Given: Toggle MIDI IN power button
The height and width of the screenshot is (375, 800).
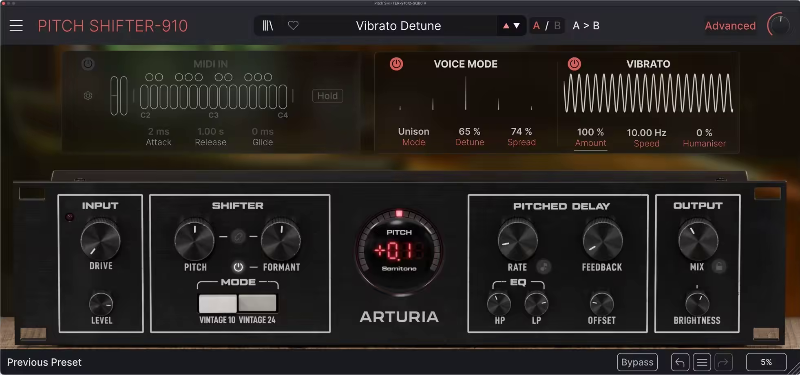Looking at the screenshot, I should [x=88, y=64].
